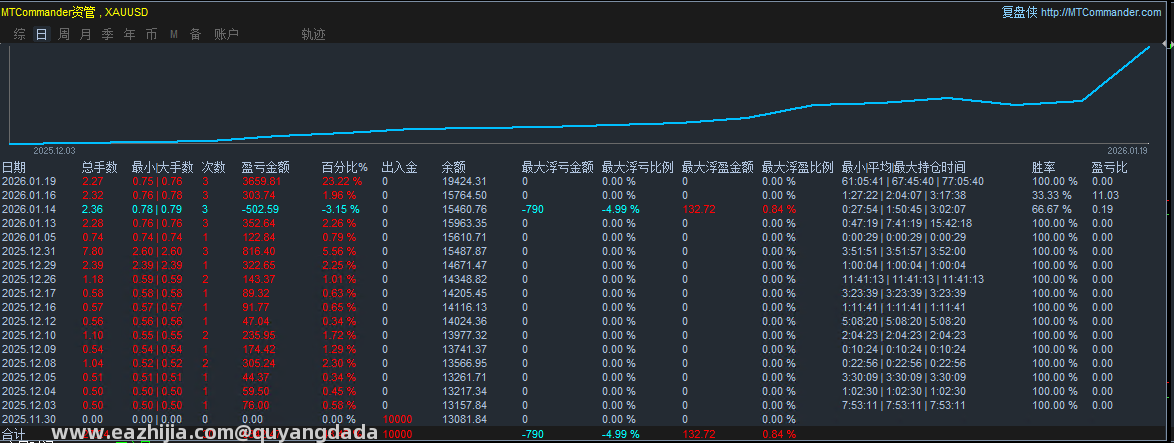Select the 2026.01.14 losing row
This screenshot has width=1174, height=443.
pos(586,209)
